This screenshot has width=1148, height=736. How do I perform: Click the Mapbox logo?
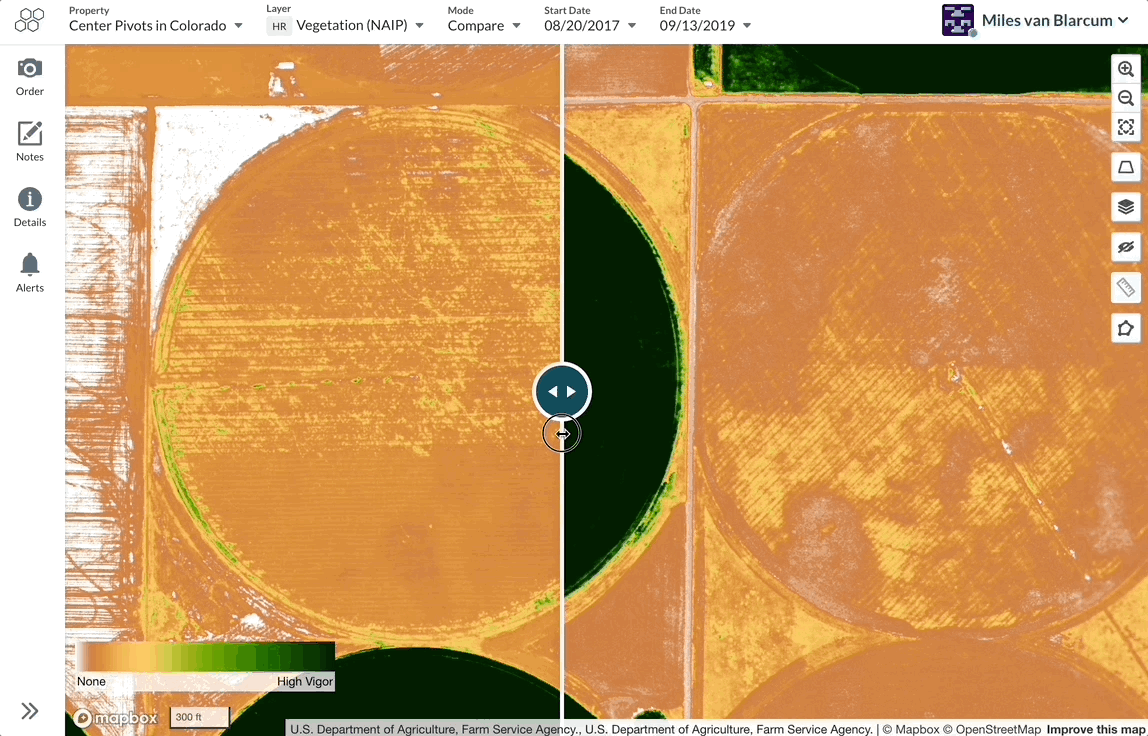pyautogui.click(x=116, y=718)
